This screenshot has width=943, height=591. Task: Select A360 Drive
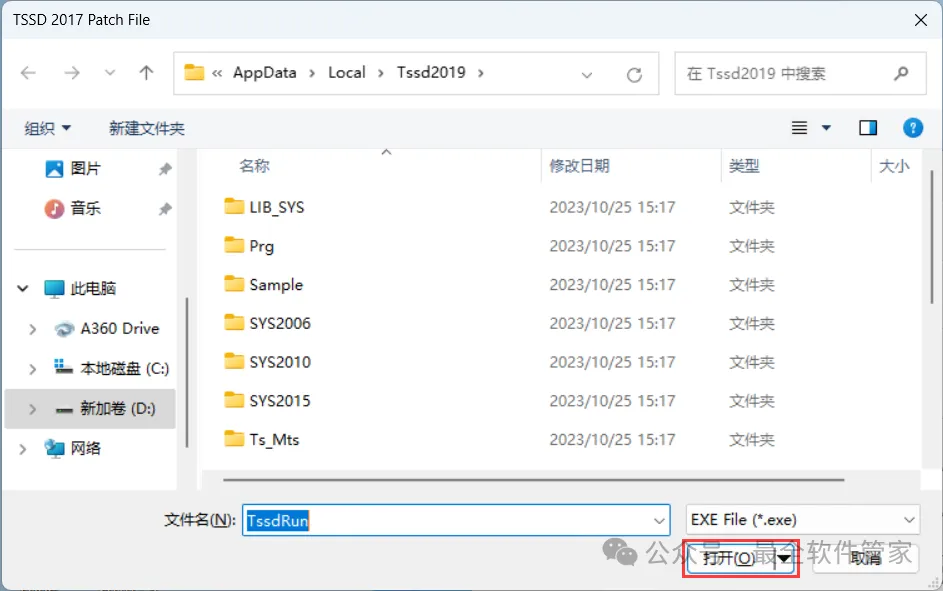[120, 329]
